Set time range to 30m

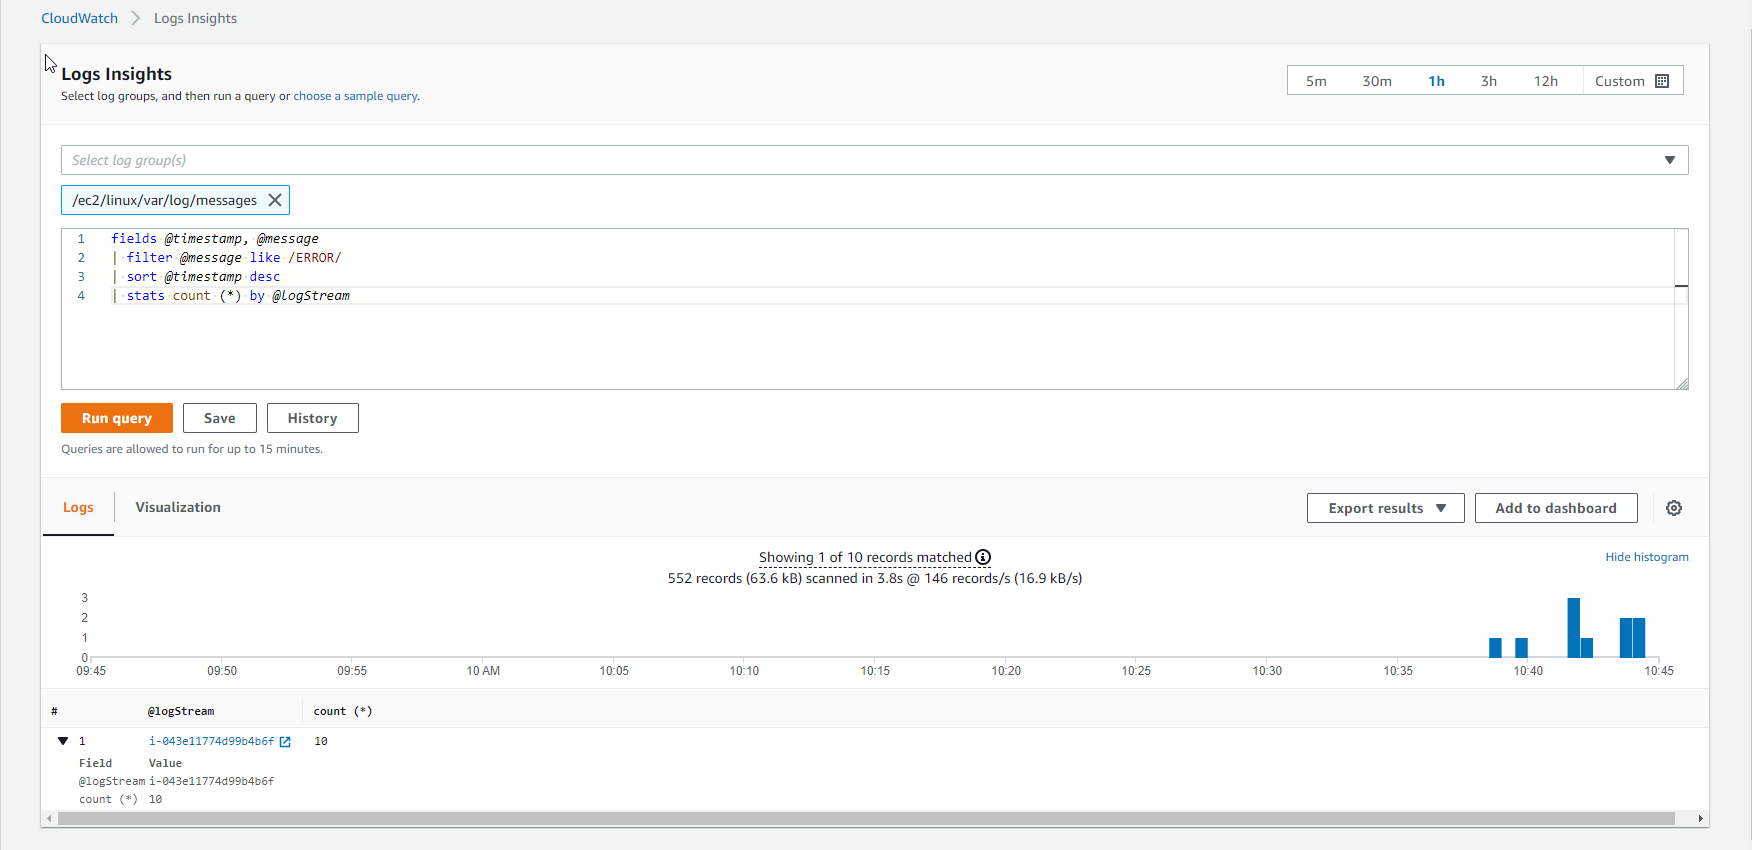tap(1377, 81)
